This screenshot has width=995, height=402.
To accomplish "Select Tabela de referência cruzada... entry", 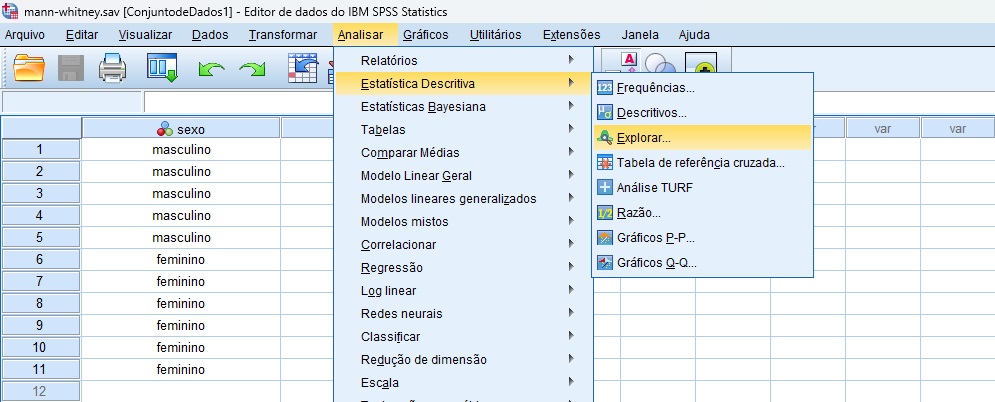I will point(702,163).
